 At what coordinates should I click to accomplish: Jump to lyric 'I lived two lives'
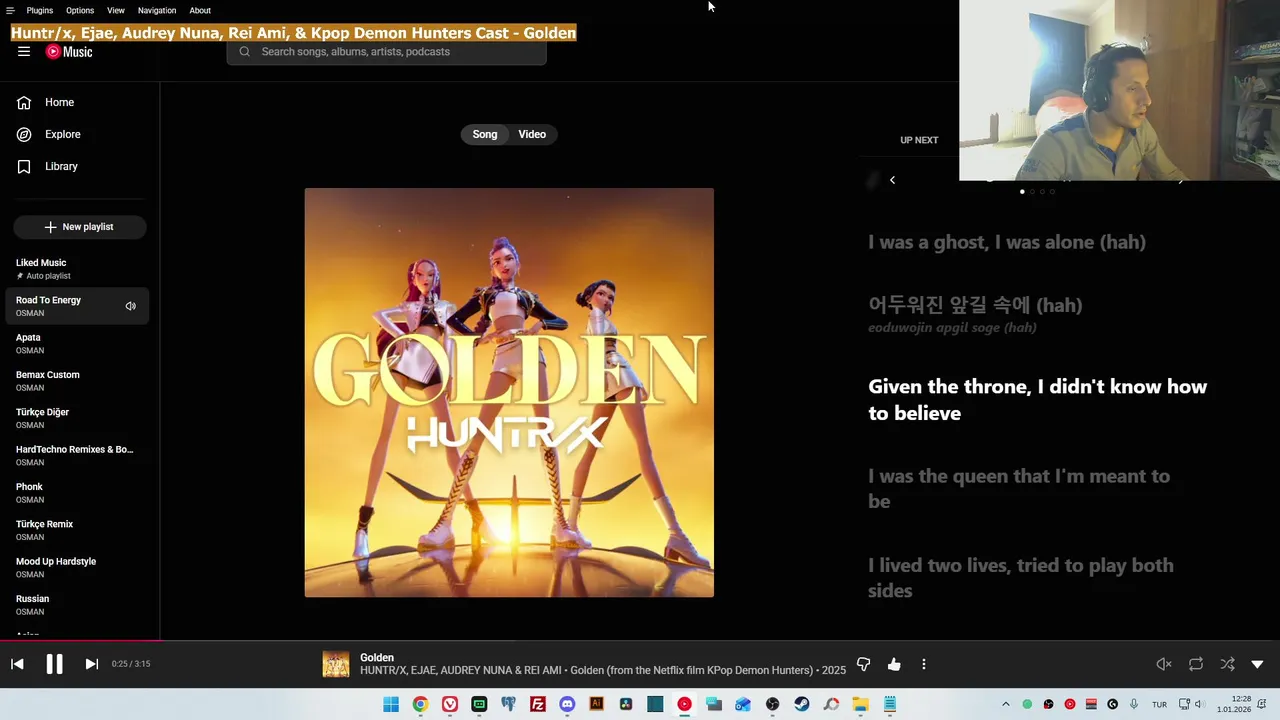pos(1021,578)
